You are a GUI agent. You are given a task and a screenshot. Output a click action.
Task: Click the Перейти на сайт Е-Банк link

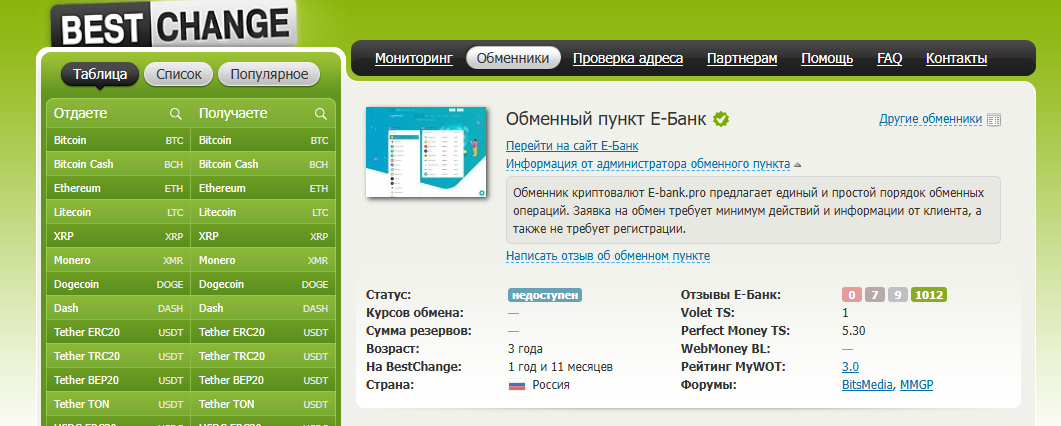click(572, 146)
